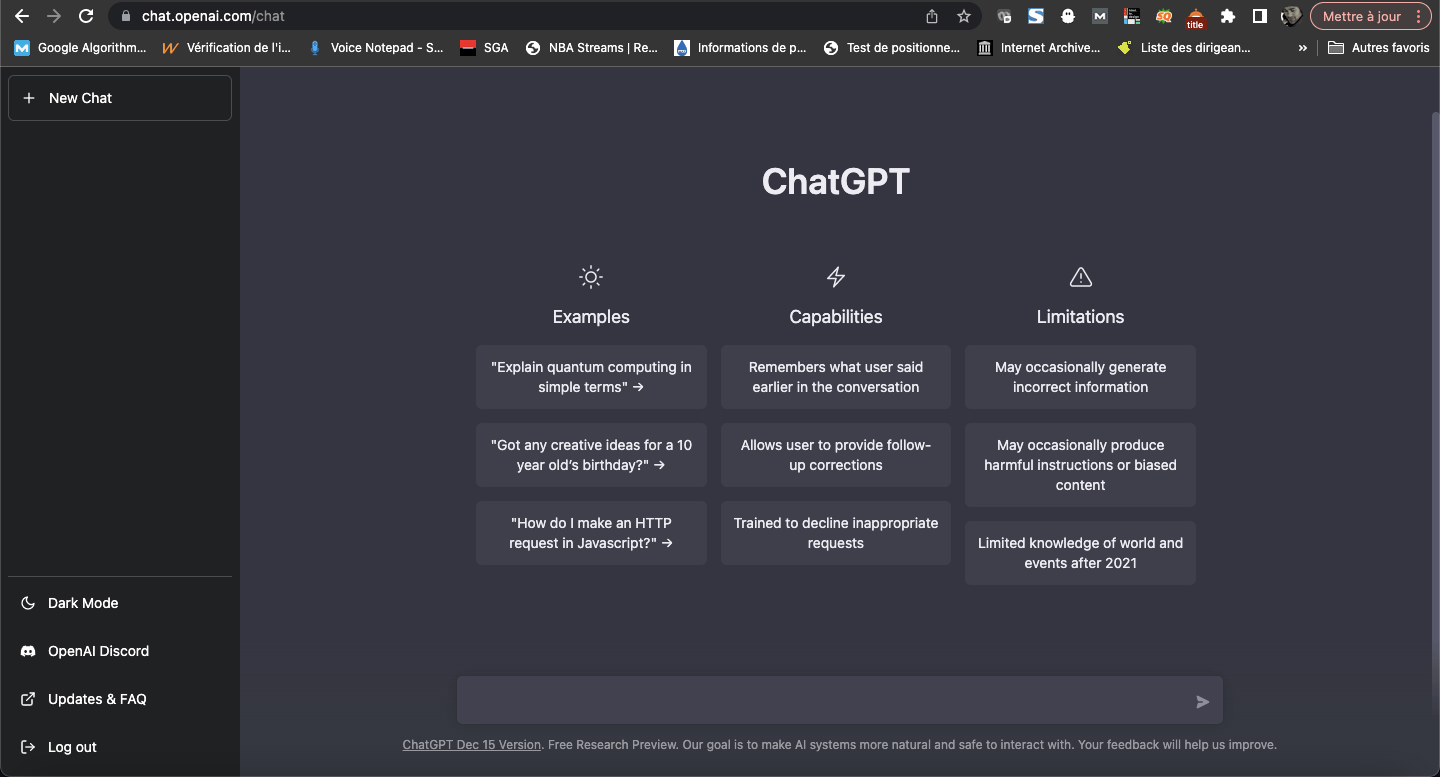Viewport: 1440px width, 777px height.
Task: Go back with the browser back arrow
Action: (22, 16)
